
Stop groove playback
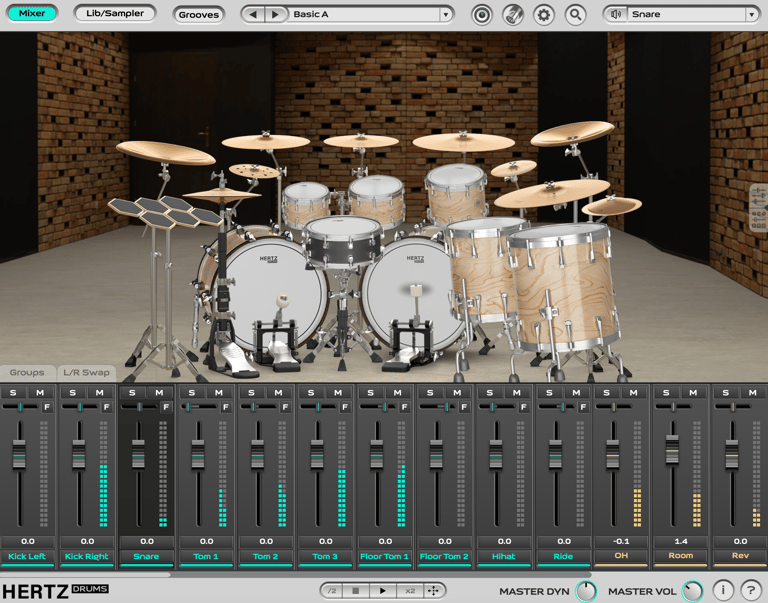[356, 591]
